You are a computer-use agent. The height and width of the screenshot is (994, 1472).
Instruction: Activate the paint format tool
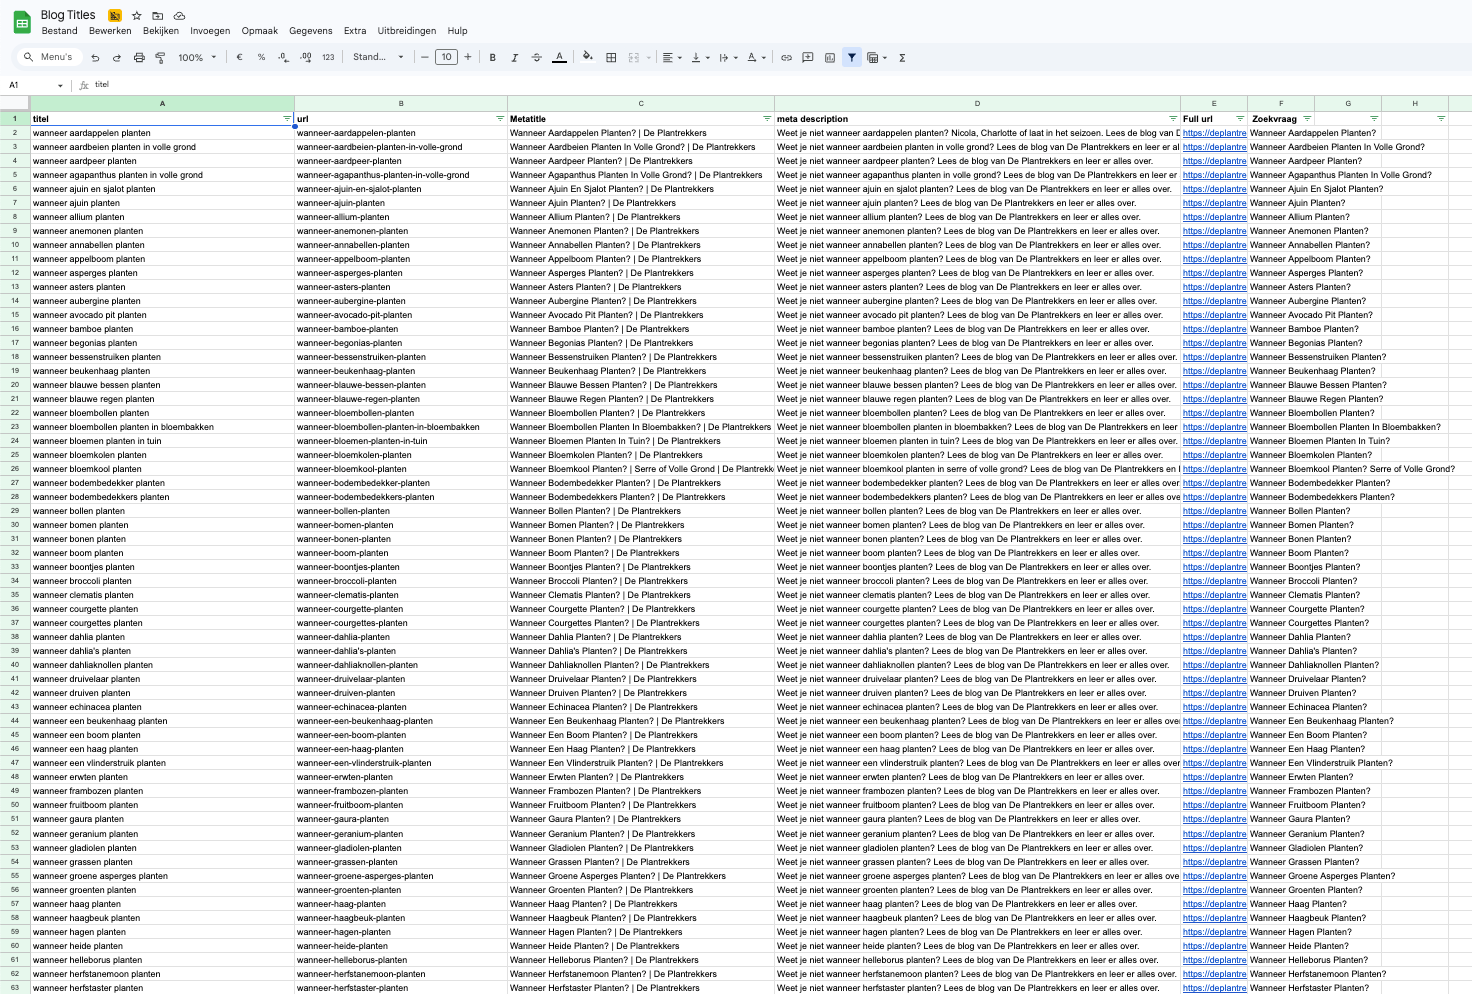[160, 58]
